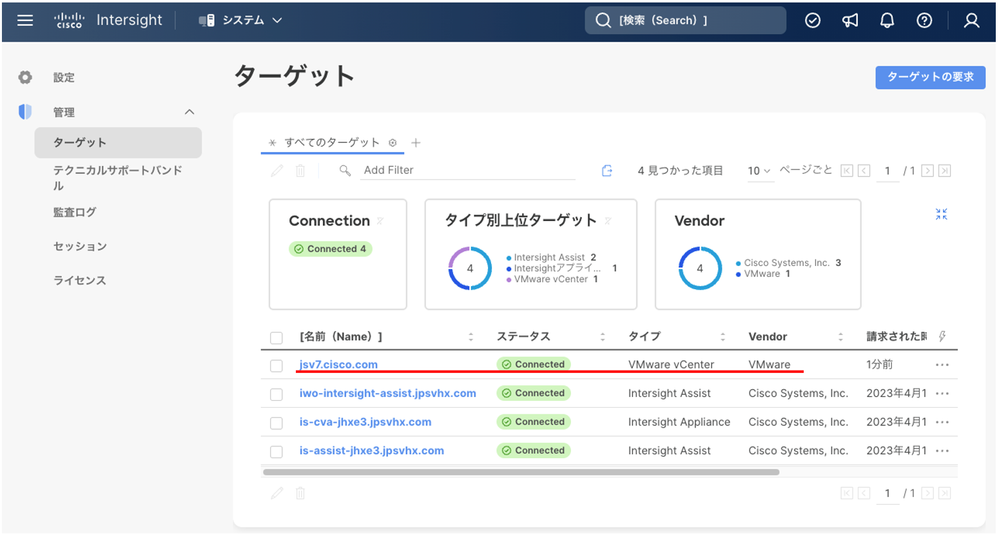Click the horizontal table scrollbar
Viewport: 999px width, 536px height.
(x=521, y=472)
